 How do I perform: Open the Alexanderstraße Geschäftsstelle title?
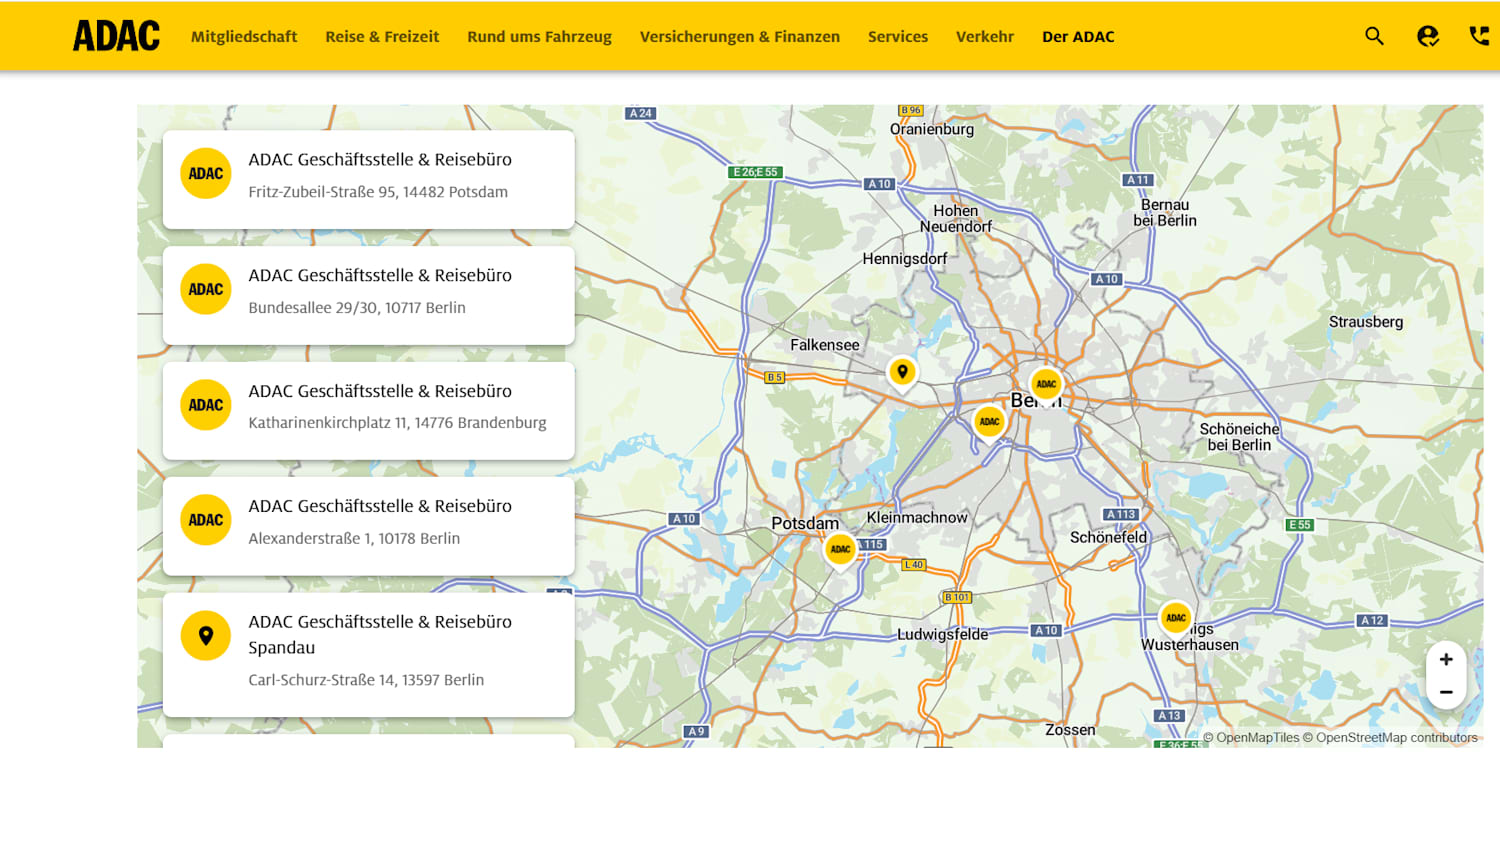pyautogui.click(x=380, y=507)
